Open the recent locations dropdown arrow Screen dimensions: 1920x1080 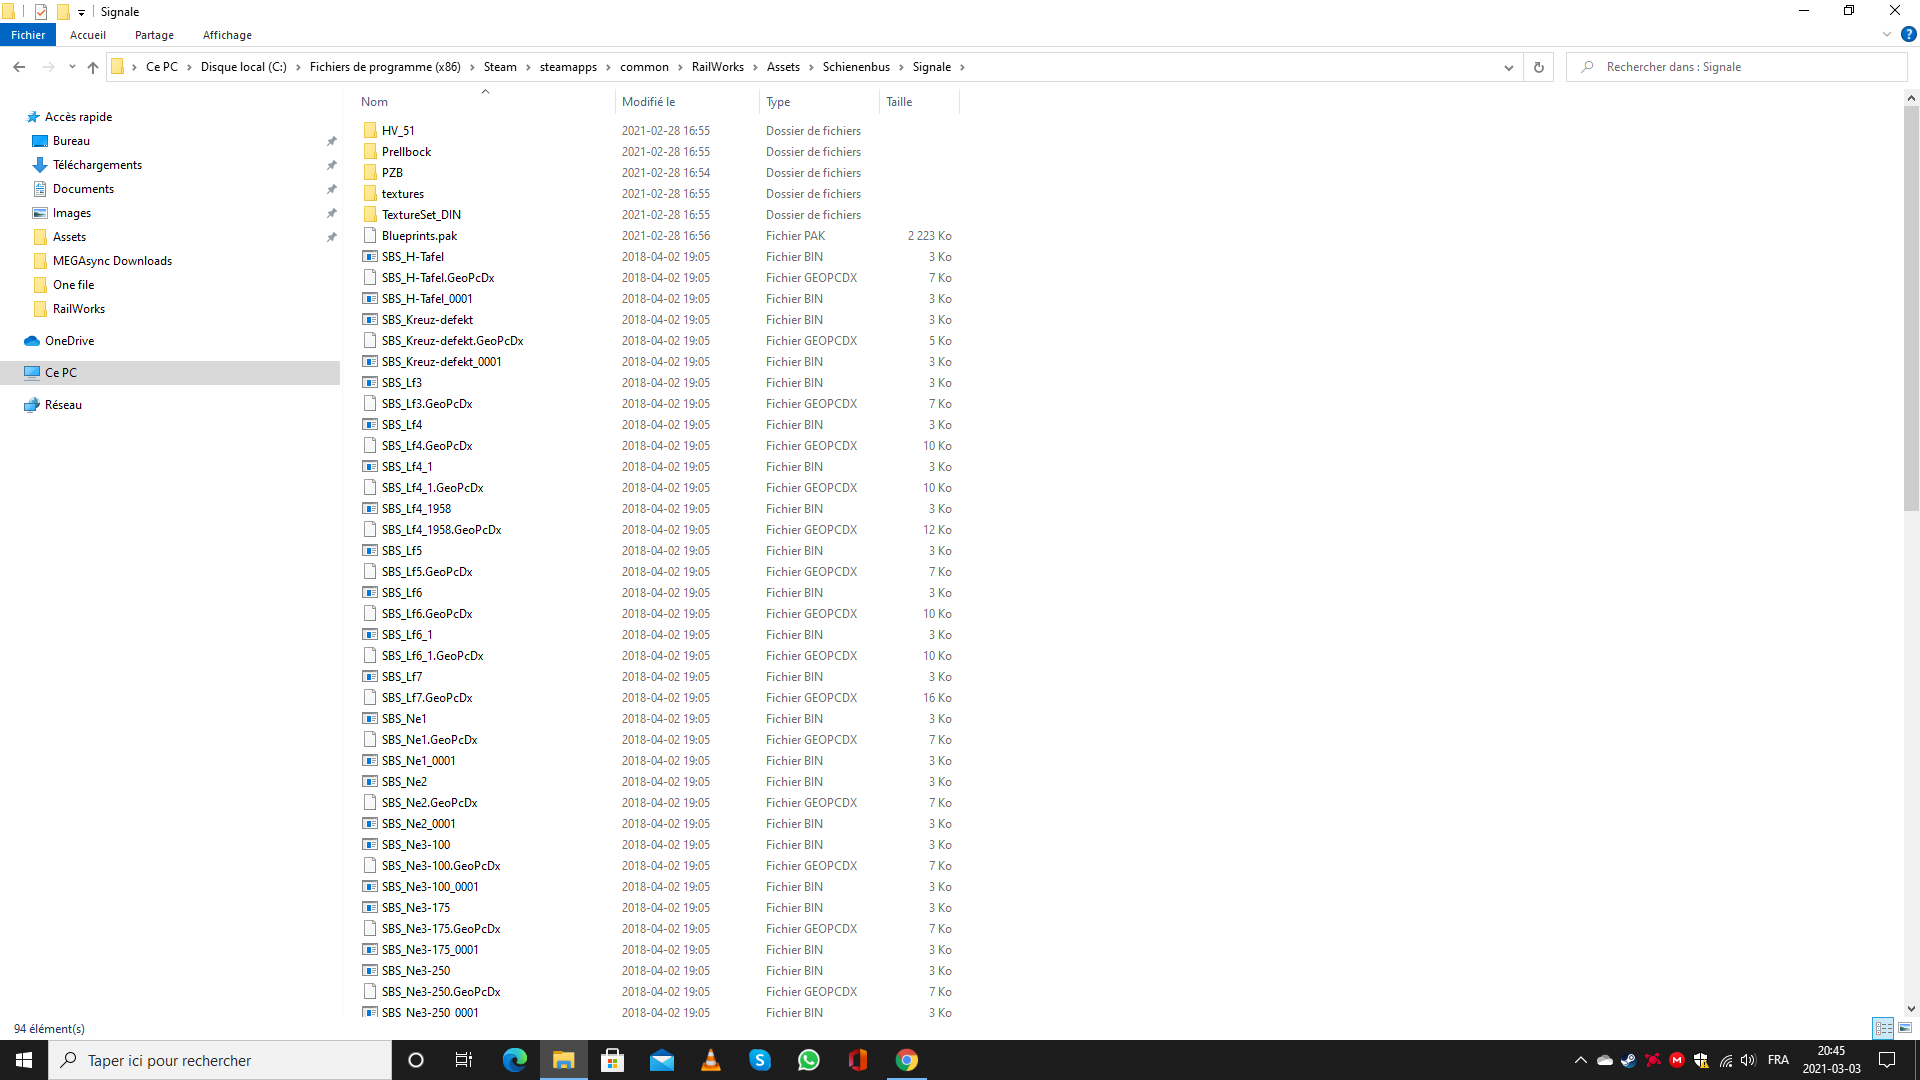[72, 67]
